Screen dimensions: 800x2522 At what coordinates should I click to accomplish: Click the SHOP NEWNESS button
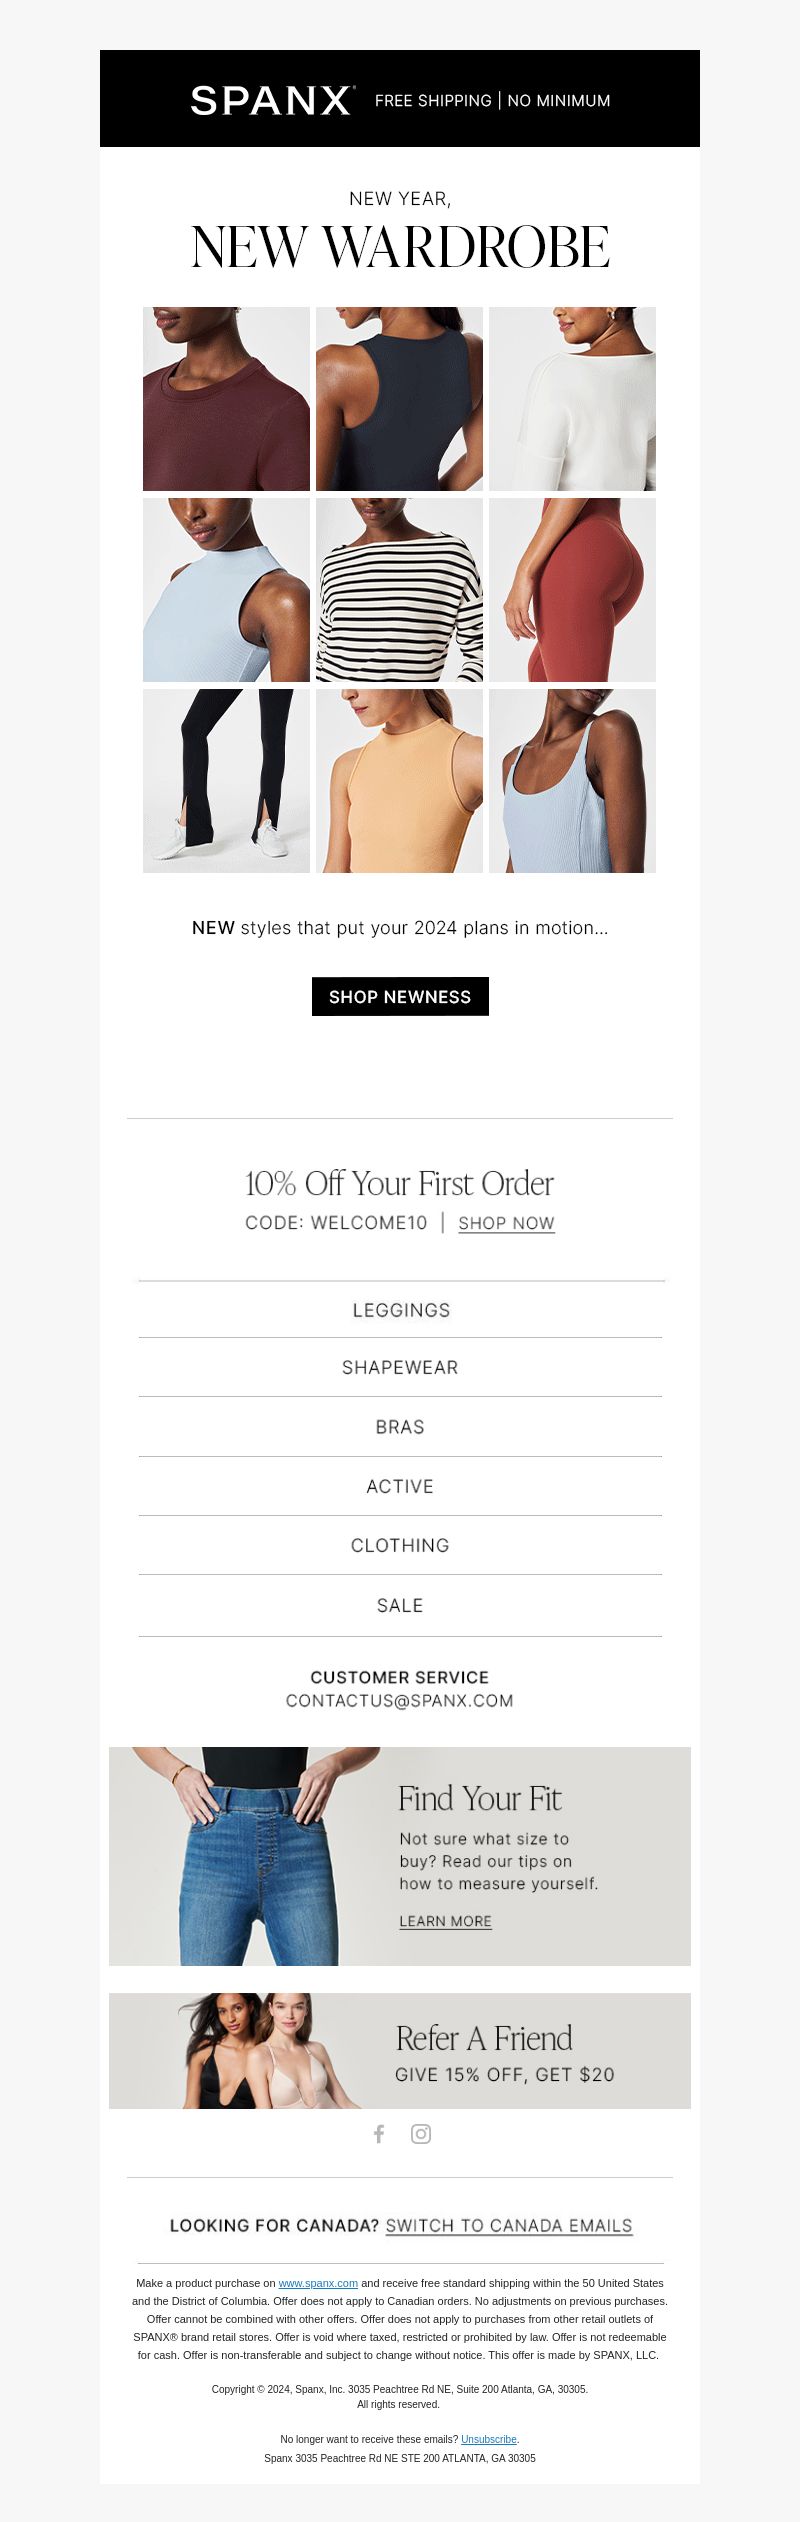click(x=400, y=996)
